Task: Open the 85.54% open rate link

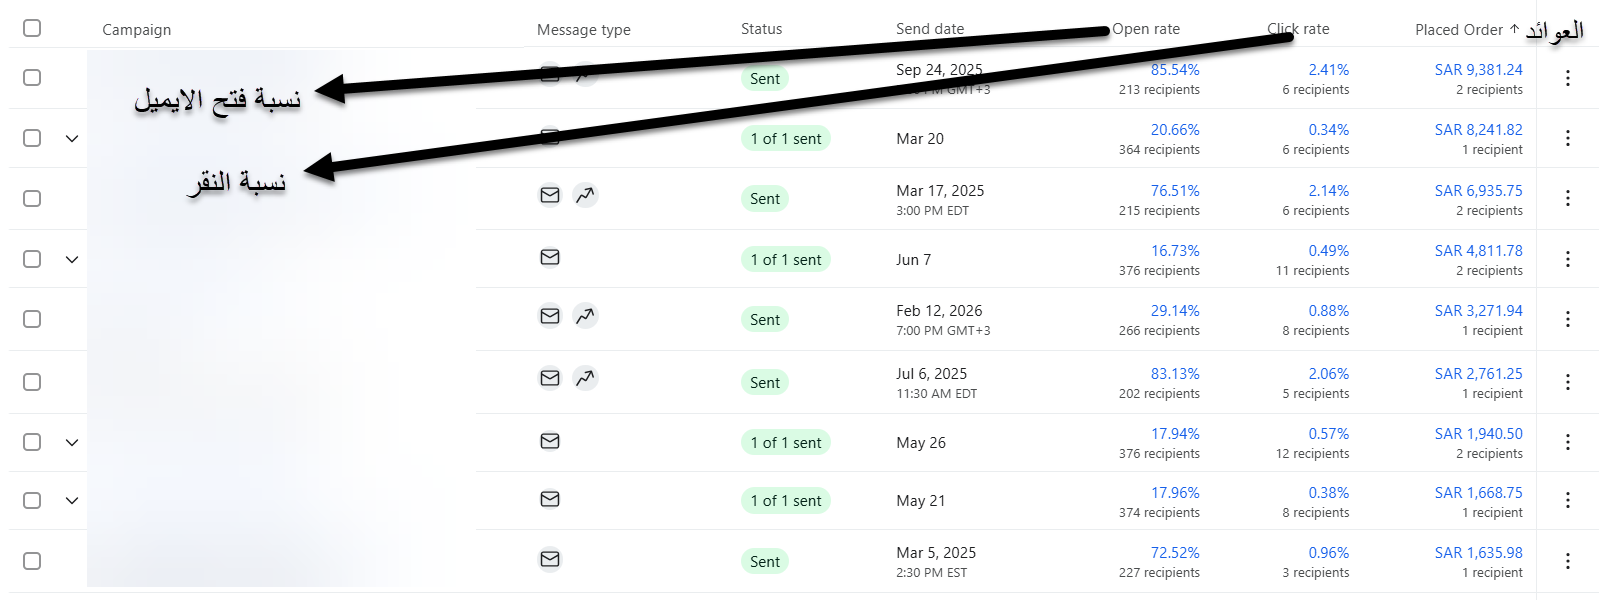Action: (1175, 70)
